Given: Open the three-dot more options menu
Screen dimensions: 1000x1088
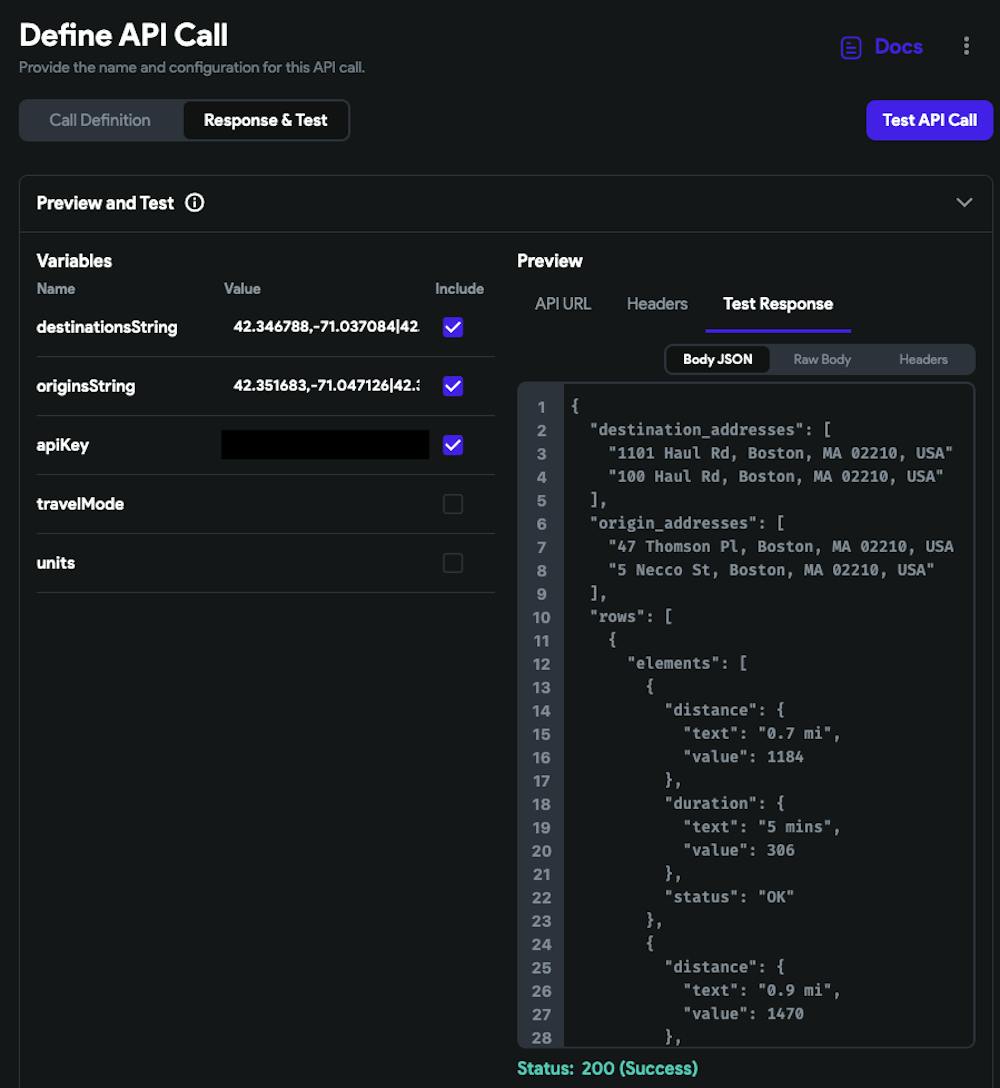Looking at the screenshot, I should click(x=965, y=46).
